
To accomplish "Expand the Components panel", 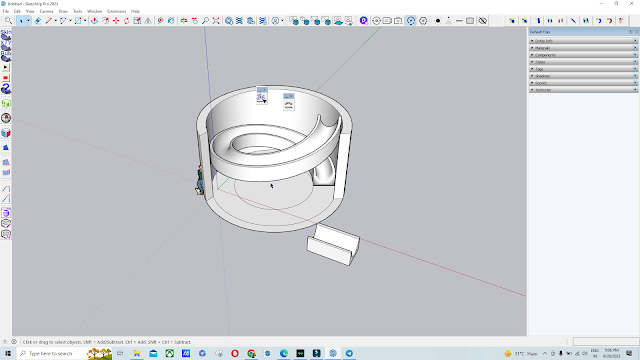I will coord(584,55).
